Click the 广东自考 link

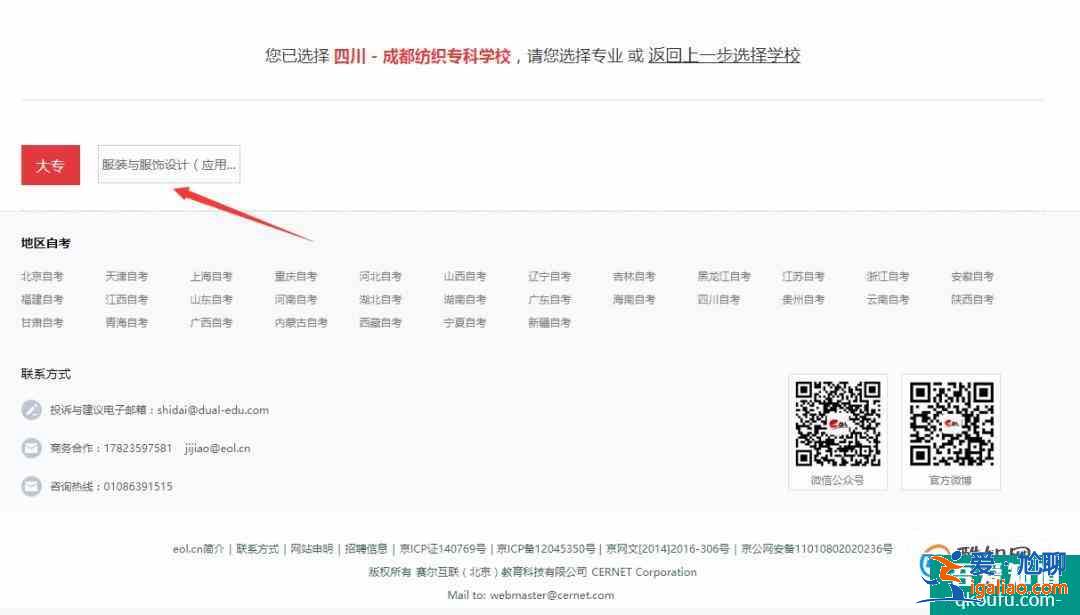[x=549, y=299]
